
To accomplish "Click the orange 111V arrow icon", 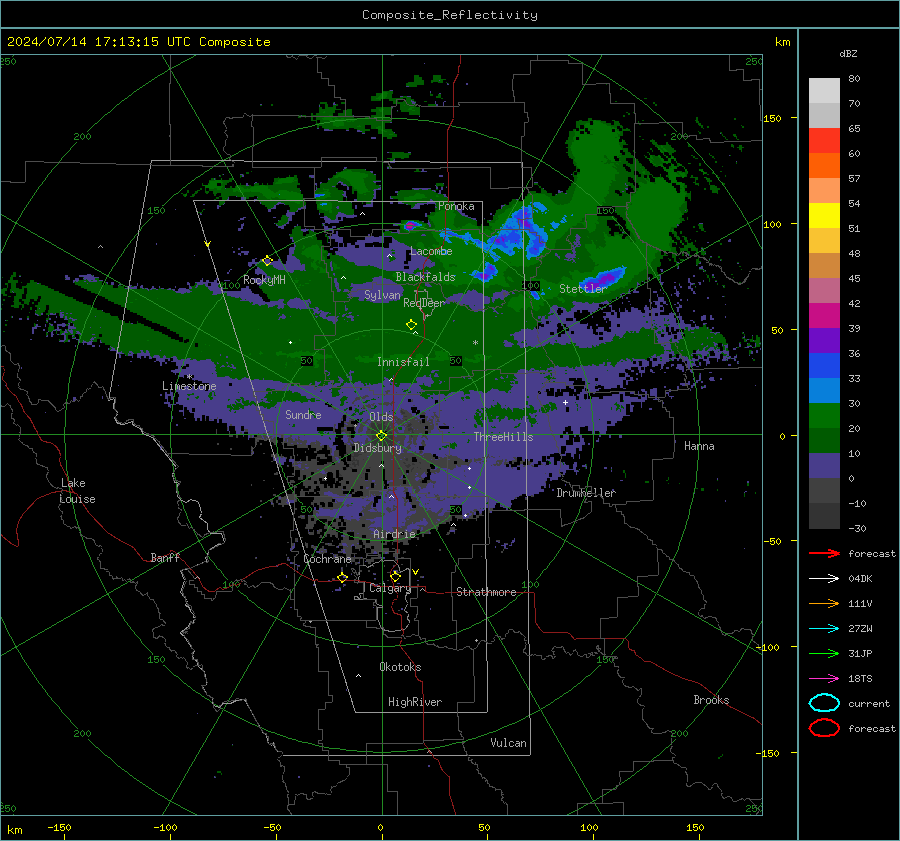I will click(x=824, y=603).
